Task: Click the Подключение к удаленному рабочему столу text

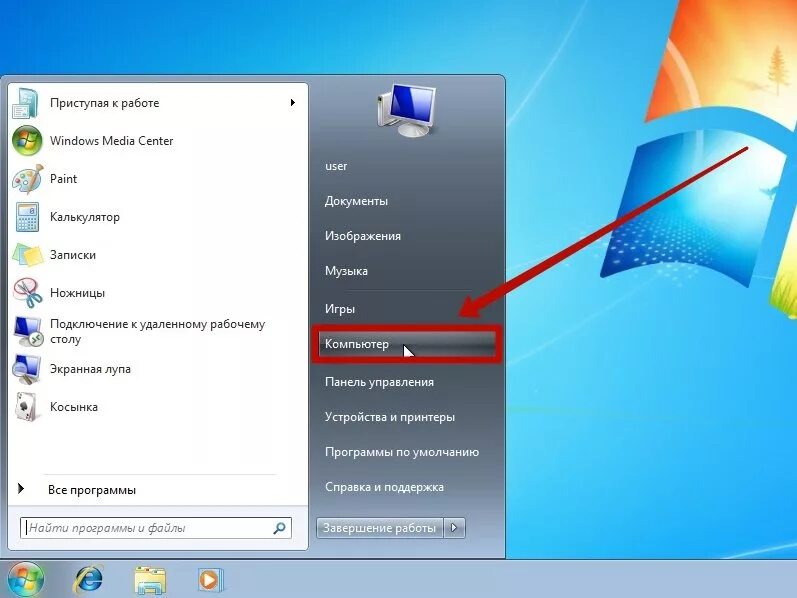Action: point(158,332)
